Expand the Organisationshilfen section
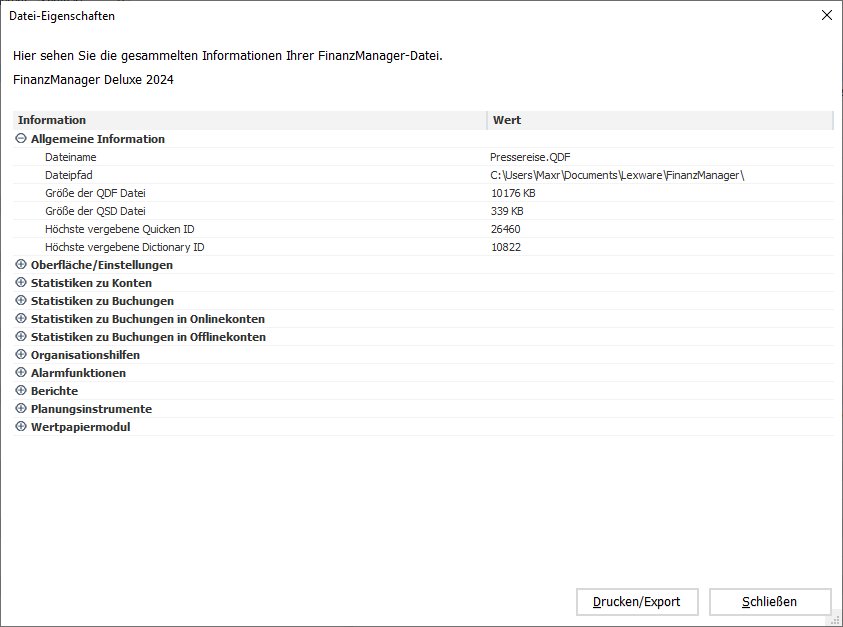 (22, 355)
